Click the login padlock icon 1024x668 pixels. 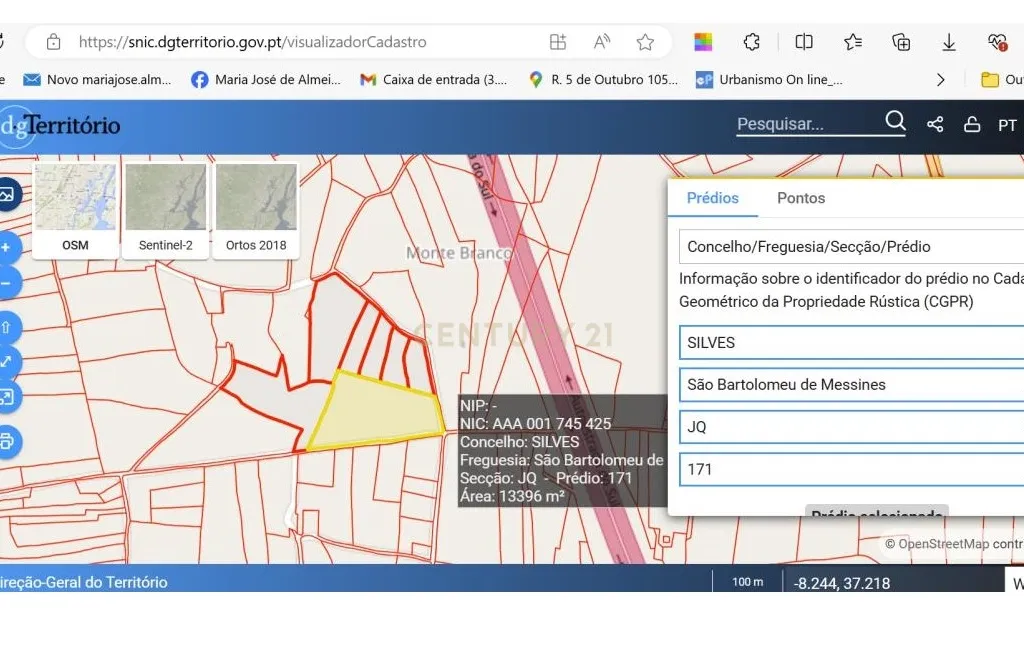[971, 125]
